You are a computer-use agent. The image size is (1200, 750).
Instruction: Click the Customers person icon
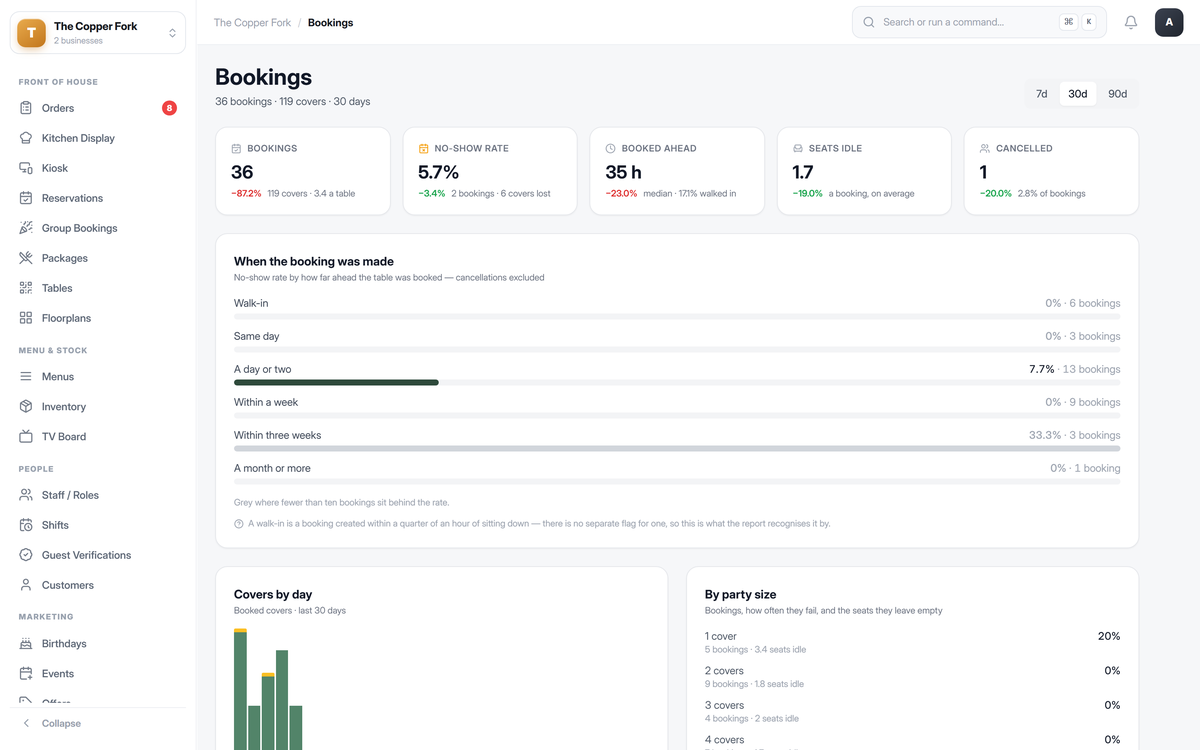point(26,585)
